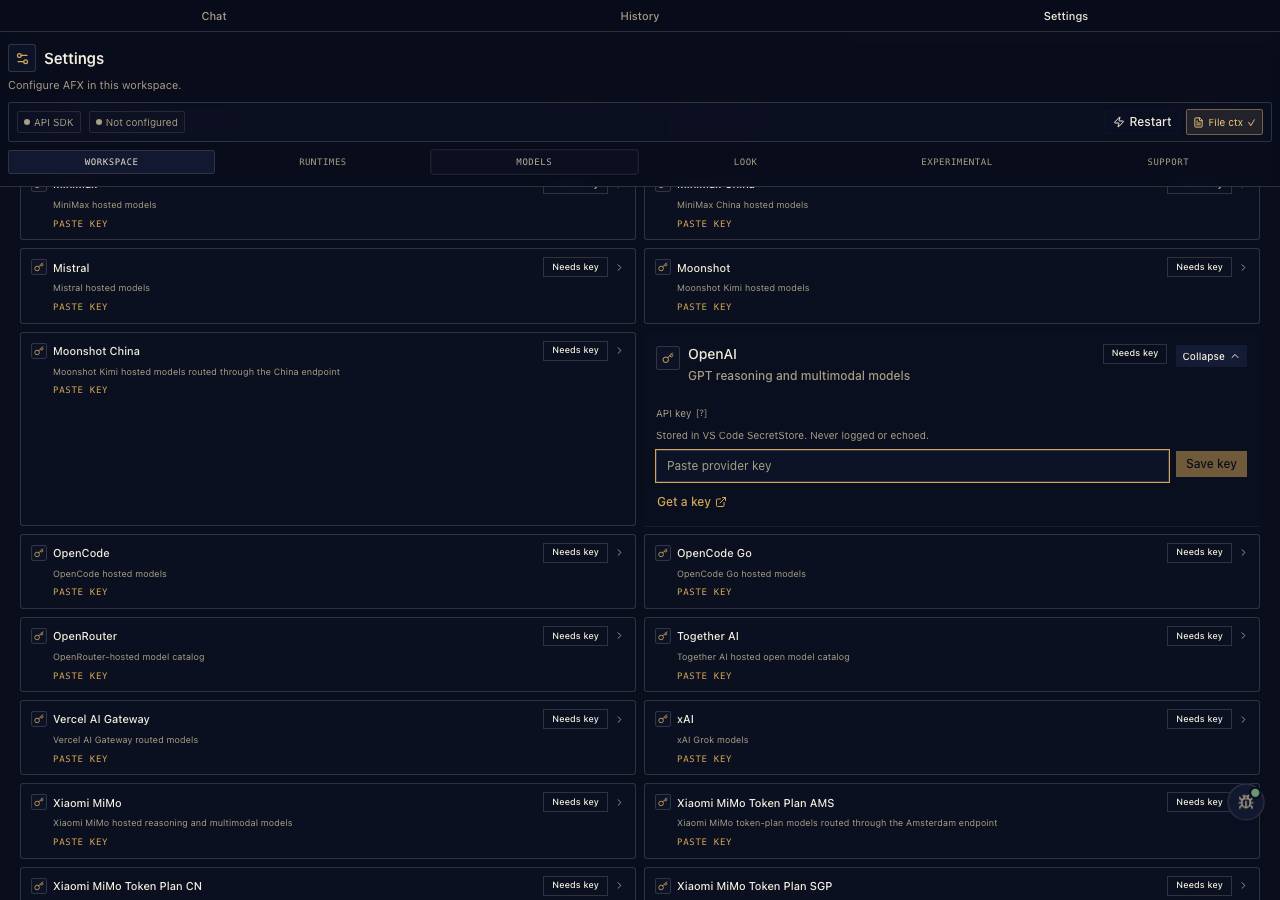Viewport: 1280px width, 900px height.
Task: Click the key icon on OpenCode card
Action: tap(39, 553)
